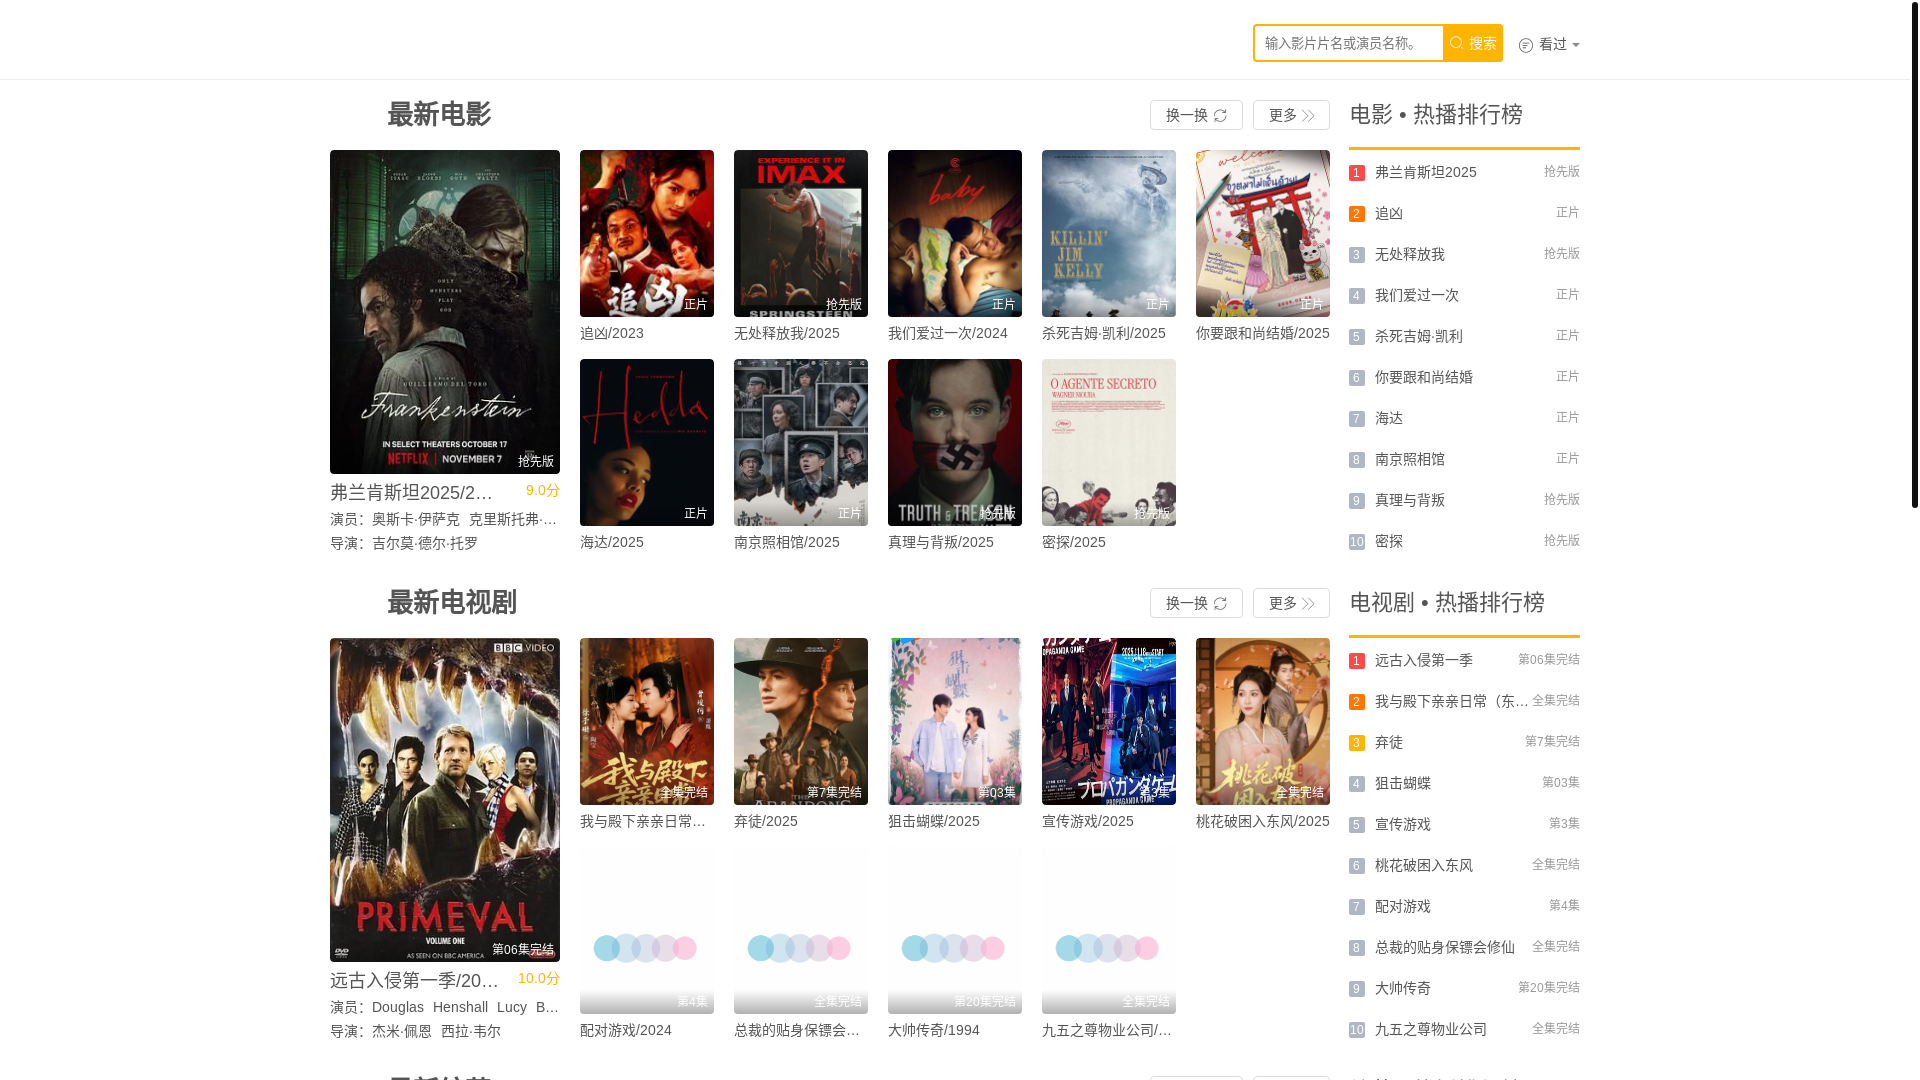Open the Primeval series poster
Screen dimensions: 1920x1080
(444, 799)
